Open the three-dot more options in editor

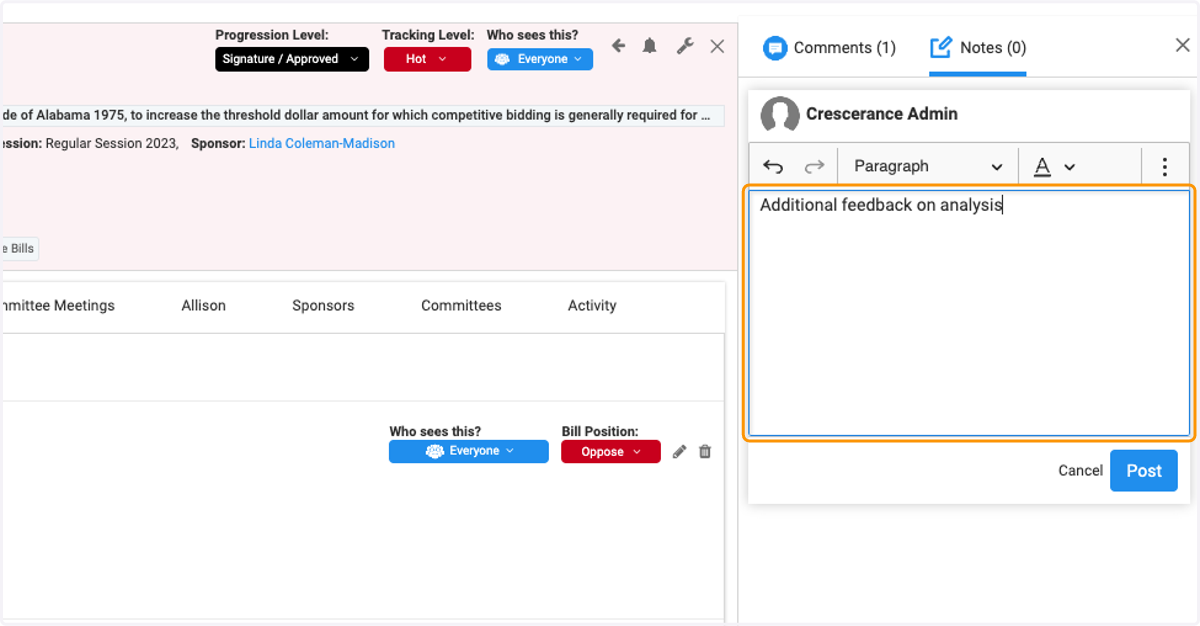(x=1165, y=167)
